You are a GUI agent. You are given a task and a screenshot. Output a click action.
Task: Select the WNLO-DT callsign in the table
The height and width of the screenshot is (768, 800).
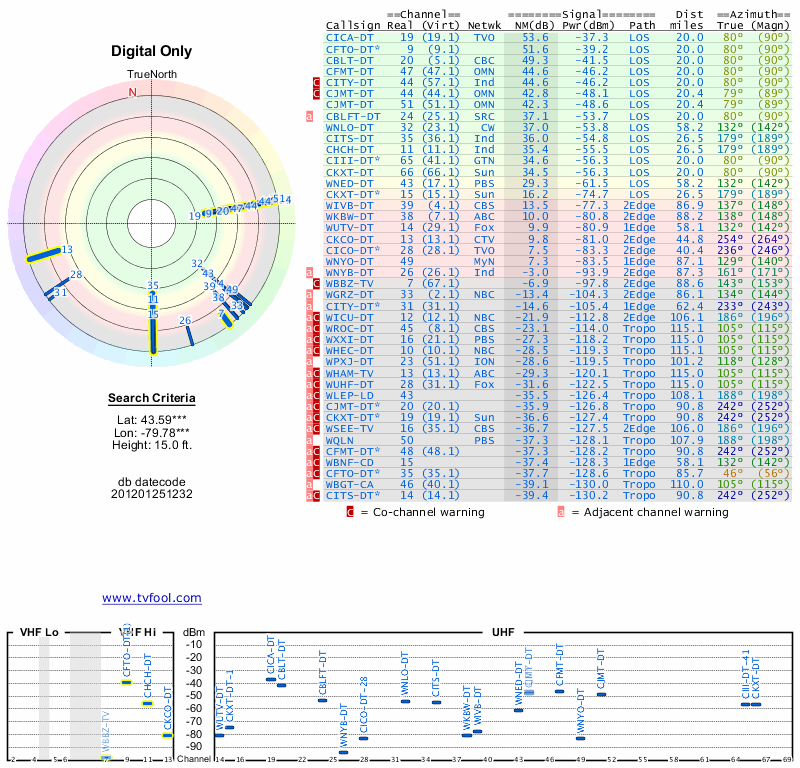(x=349, y=127)
